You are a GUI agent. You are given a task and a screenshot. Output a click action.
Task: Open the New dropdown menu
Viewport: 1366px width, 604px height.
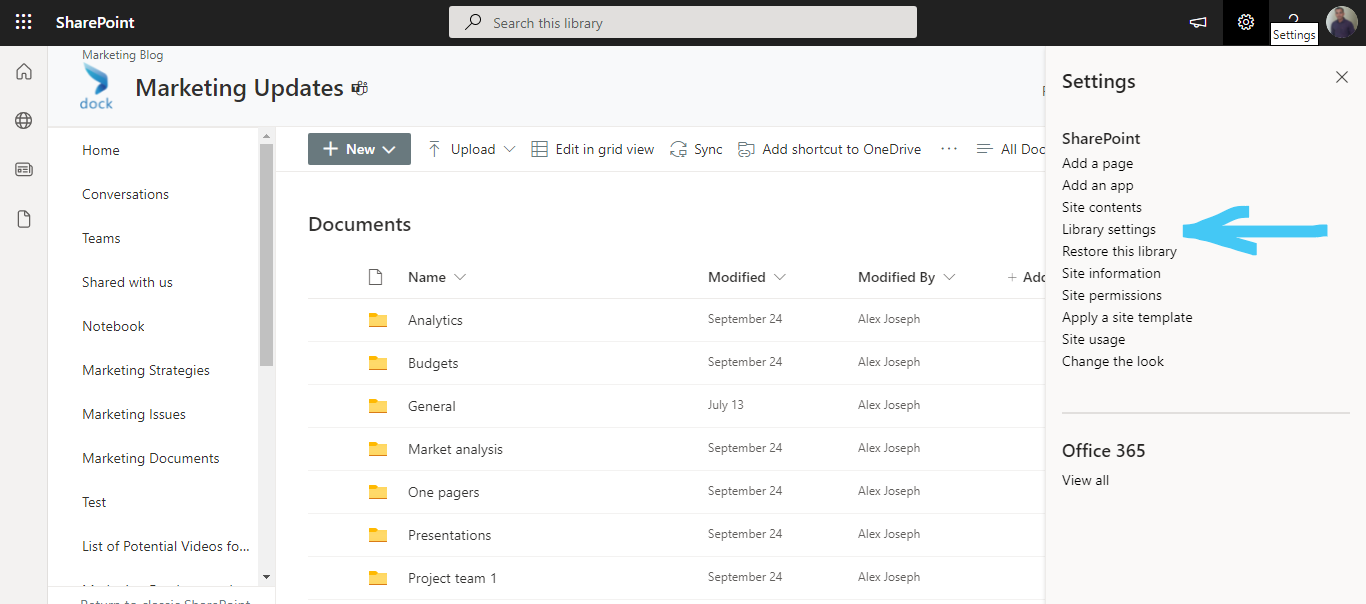[358, 148]
